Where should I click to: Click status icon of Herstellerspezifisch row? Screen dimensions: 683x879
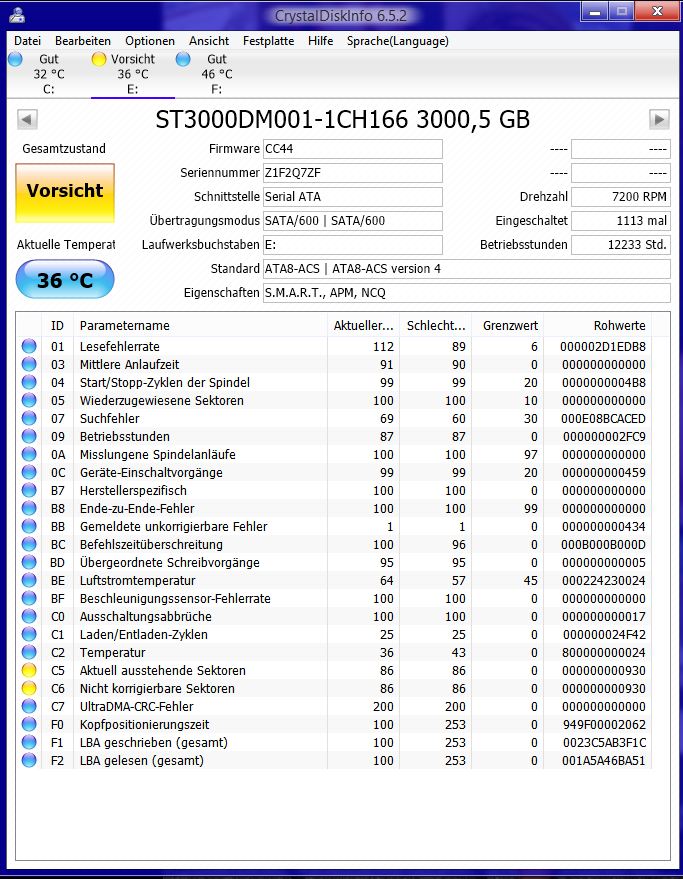click(x=29, y=491)
